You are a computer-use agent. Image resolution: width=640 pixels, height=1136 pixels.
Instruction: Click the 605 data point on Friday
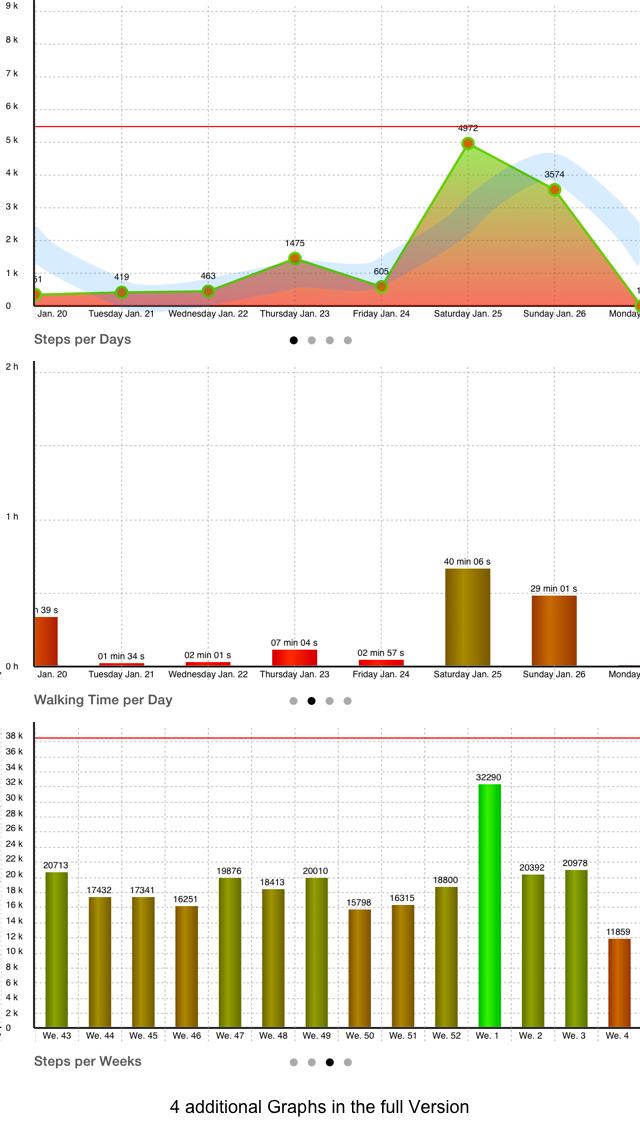[x=381, y=287]
